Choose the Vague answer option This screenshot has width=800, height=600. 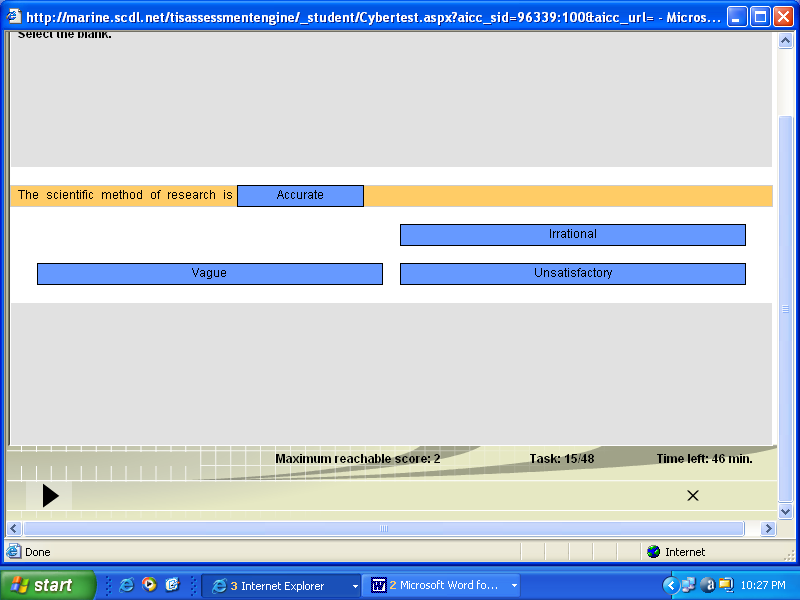coord(210,273)
